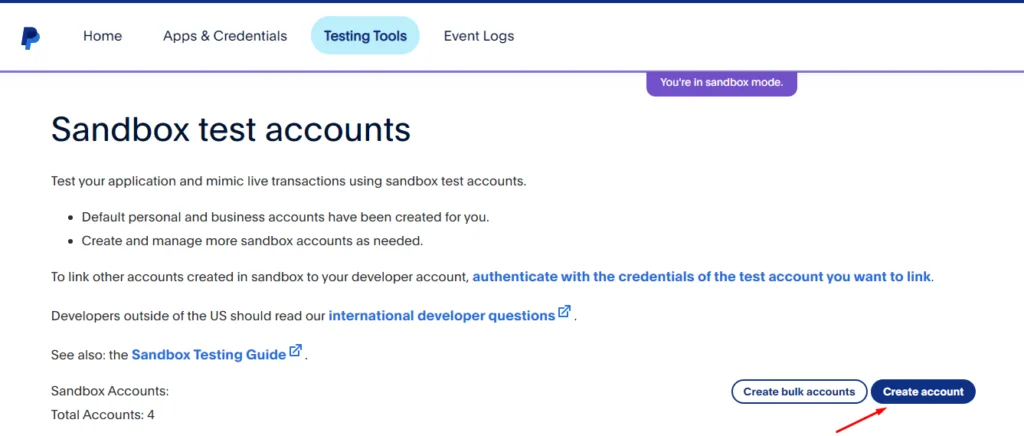This screenshot has height=436, width=1024.
Task: Click the Sandbox Accounts: label
Action: coord(110,392)
